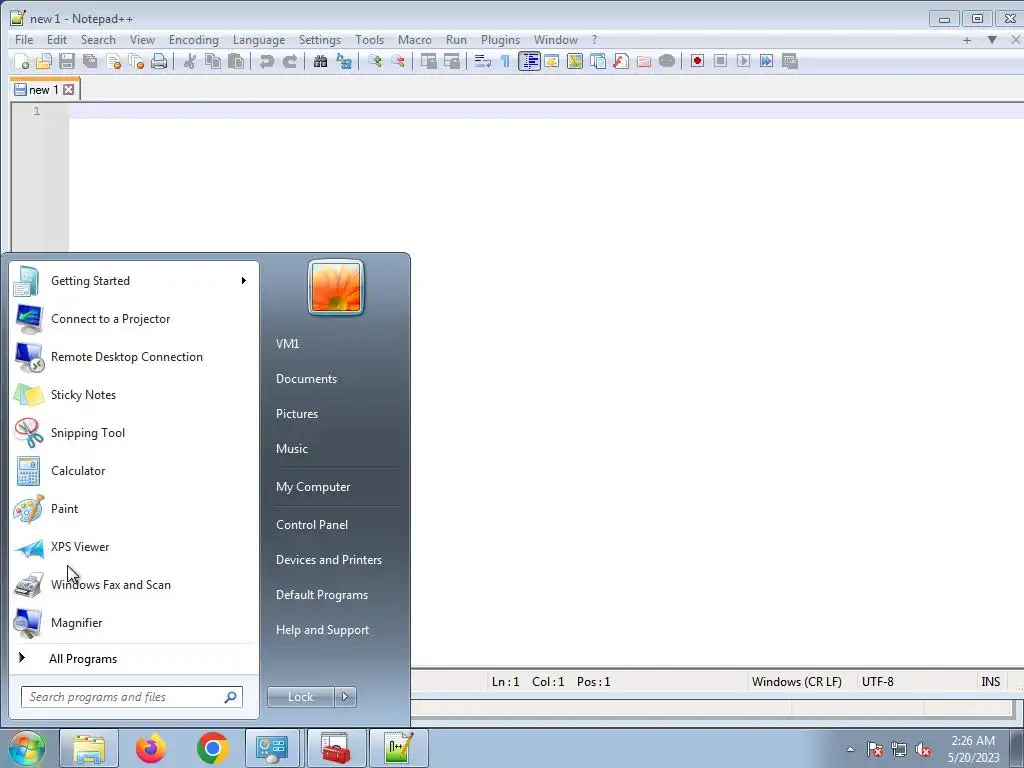The width and height of the screenshot is (1024, 768).
Task: Click the Windows Start orb
Action: click(x=26, y=748)
